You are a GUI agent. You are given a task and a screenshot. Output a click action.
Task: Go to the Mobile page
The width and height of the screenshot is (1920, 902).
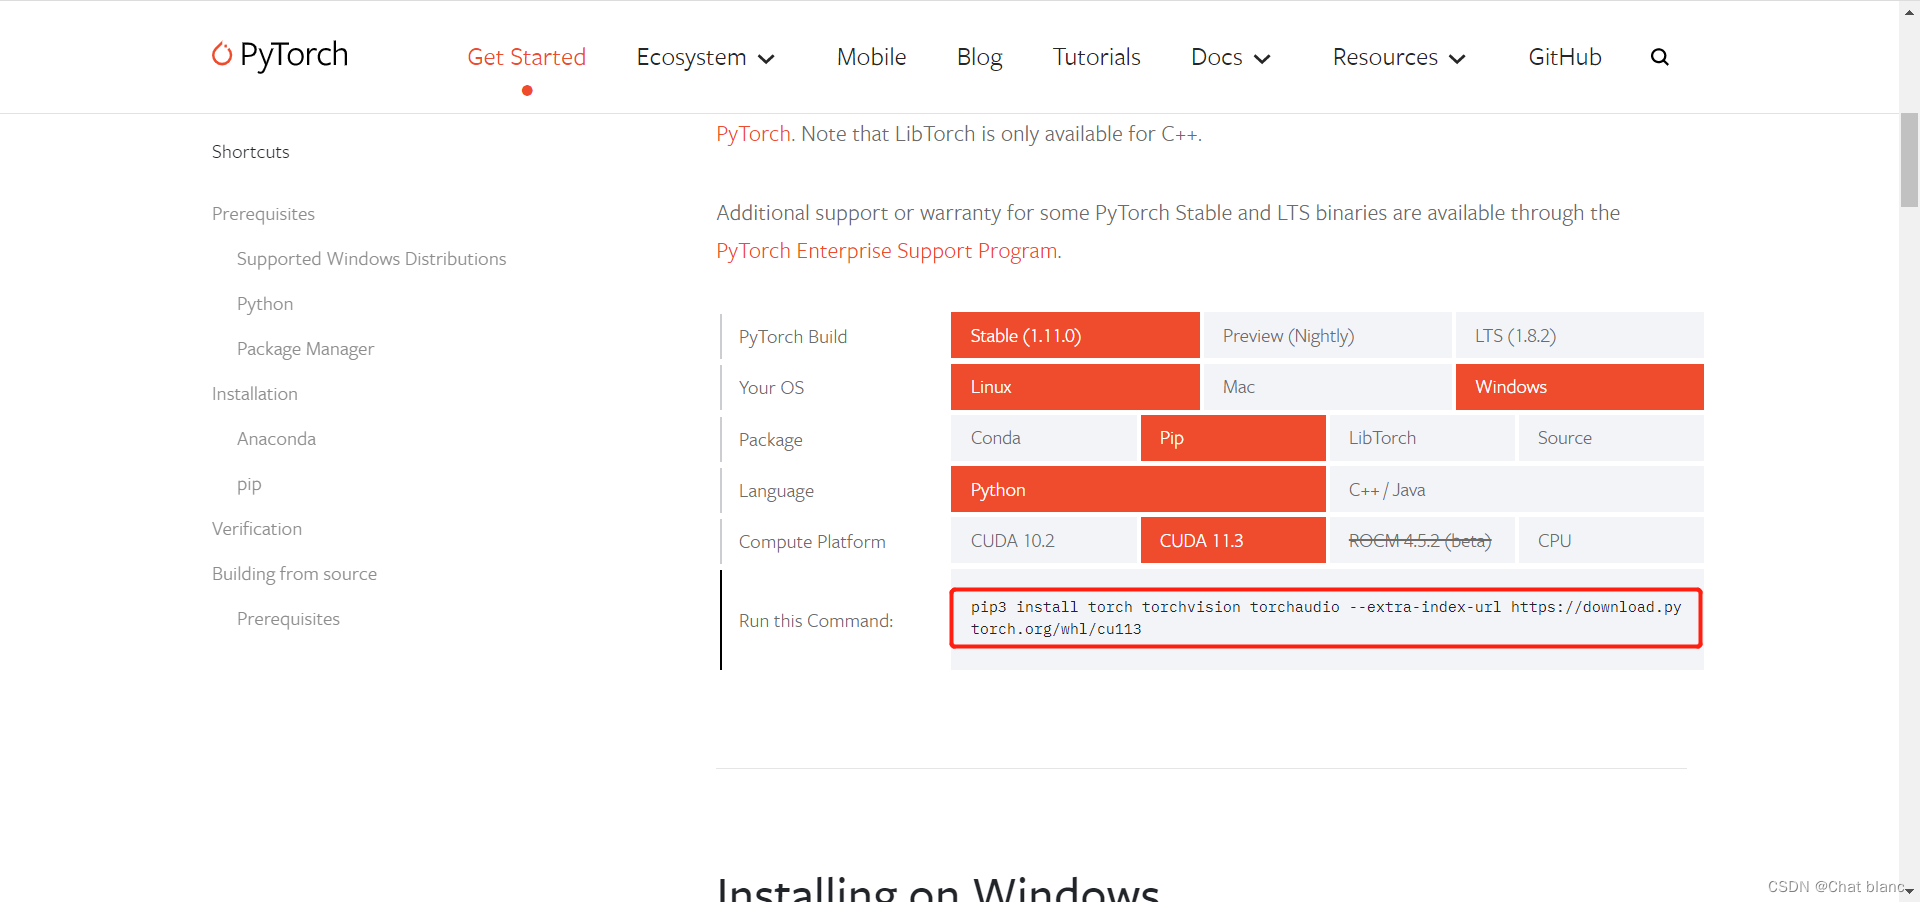pyautogui.click(x=872, y=57)
